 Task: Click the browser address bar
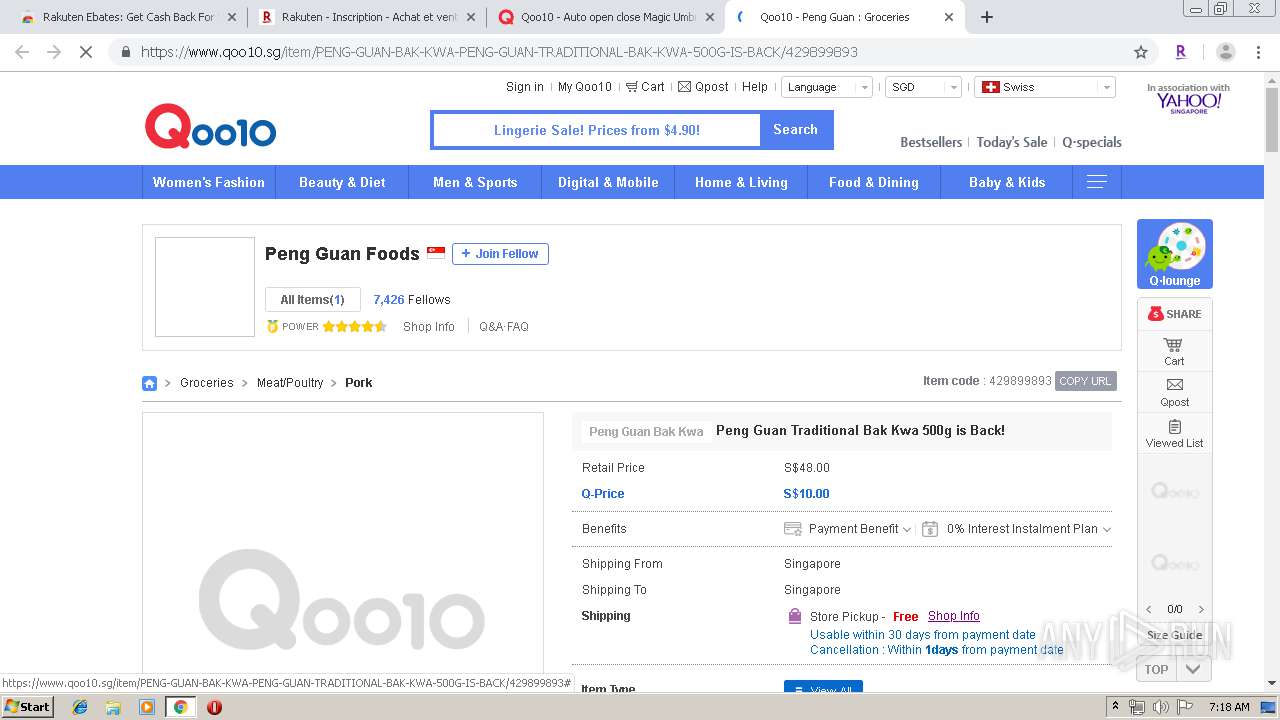[630, 52]
